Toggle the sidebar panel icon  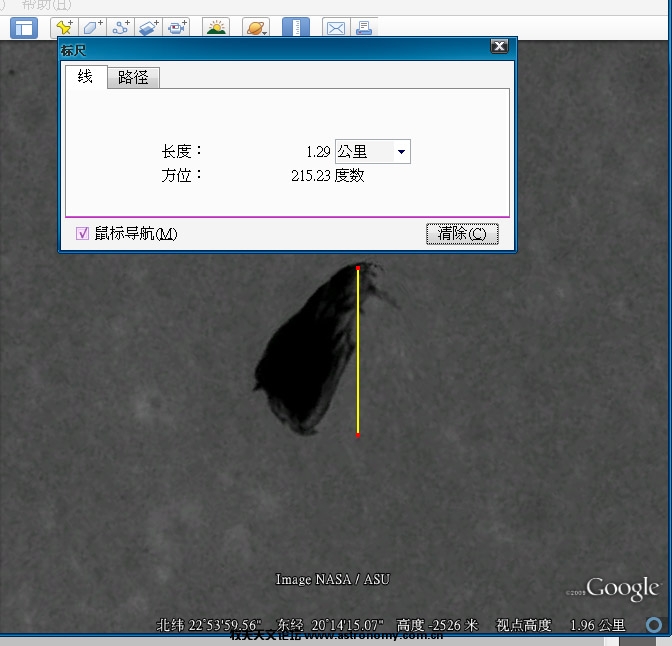[x=23, y=28]
